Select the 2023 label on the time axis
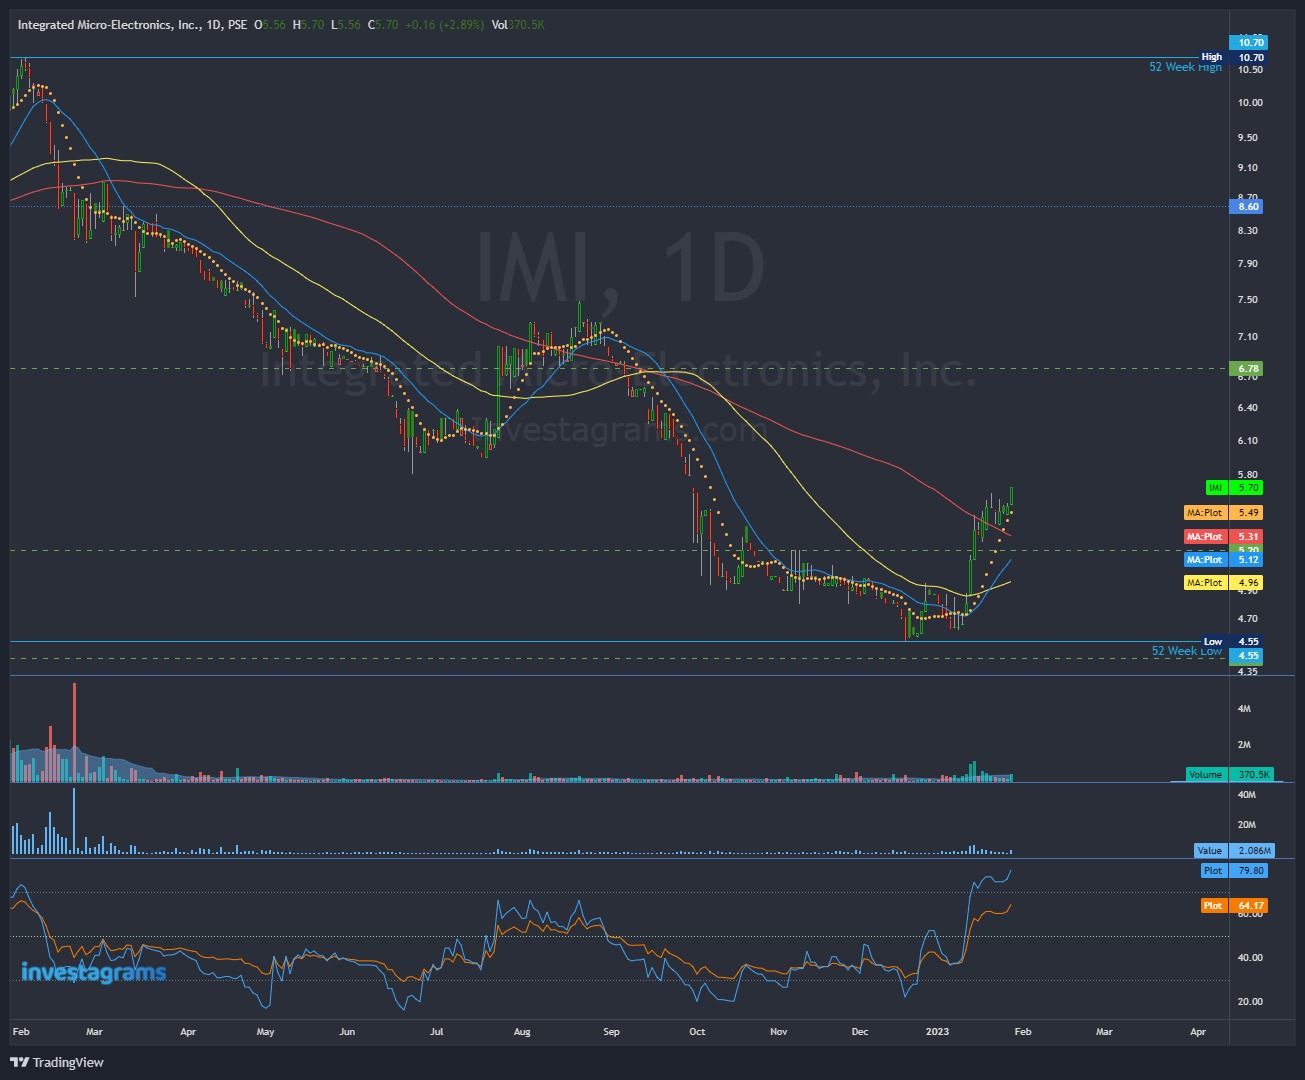Image resolution: width=1305 pixels, height=1080 pixels. tap(938, 1031)
